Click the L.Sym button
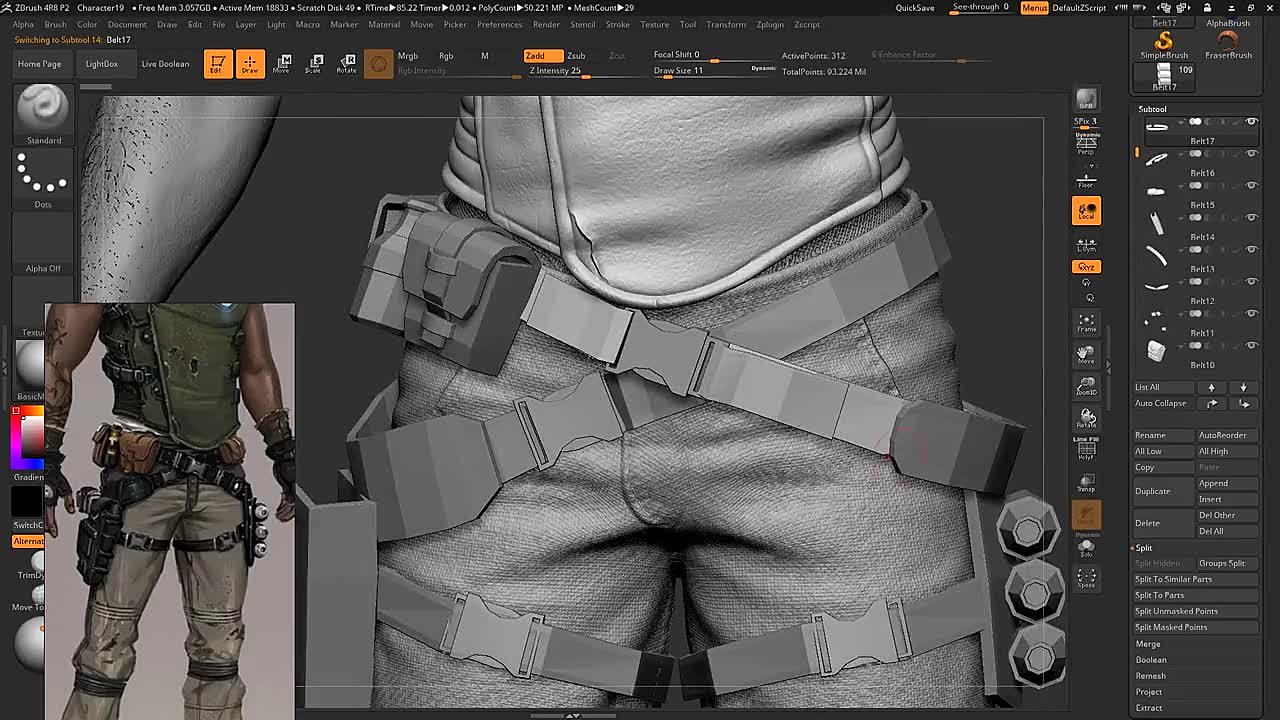Screen dimensions: 1280x720 click(1086, 245)
